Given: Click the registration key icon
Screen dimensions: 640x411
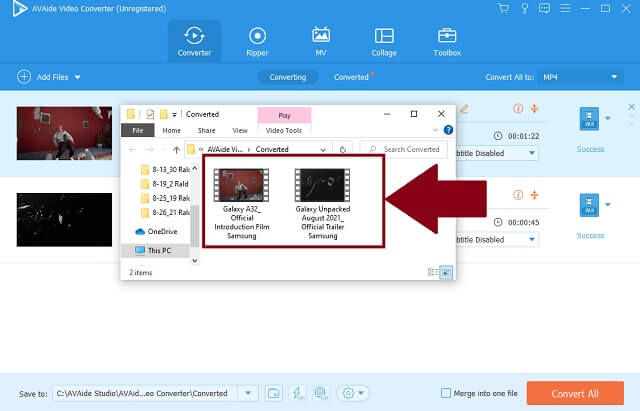Looking at the screenshot, I should point(524,9).
